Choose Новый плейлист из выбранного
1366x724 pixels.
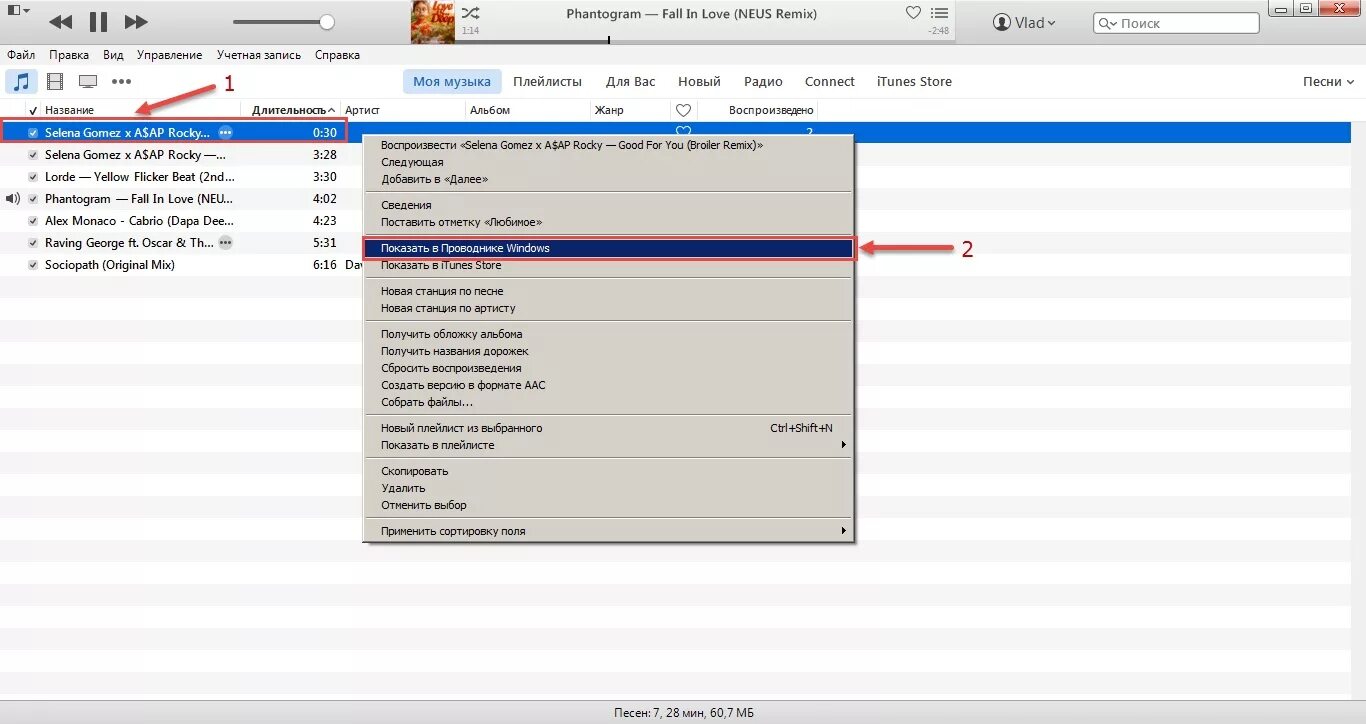[608, 428]
